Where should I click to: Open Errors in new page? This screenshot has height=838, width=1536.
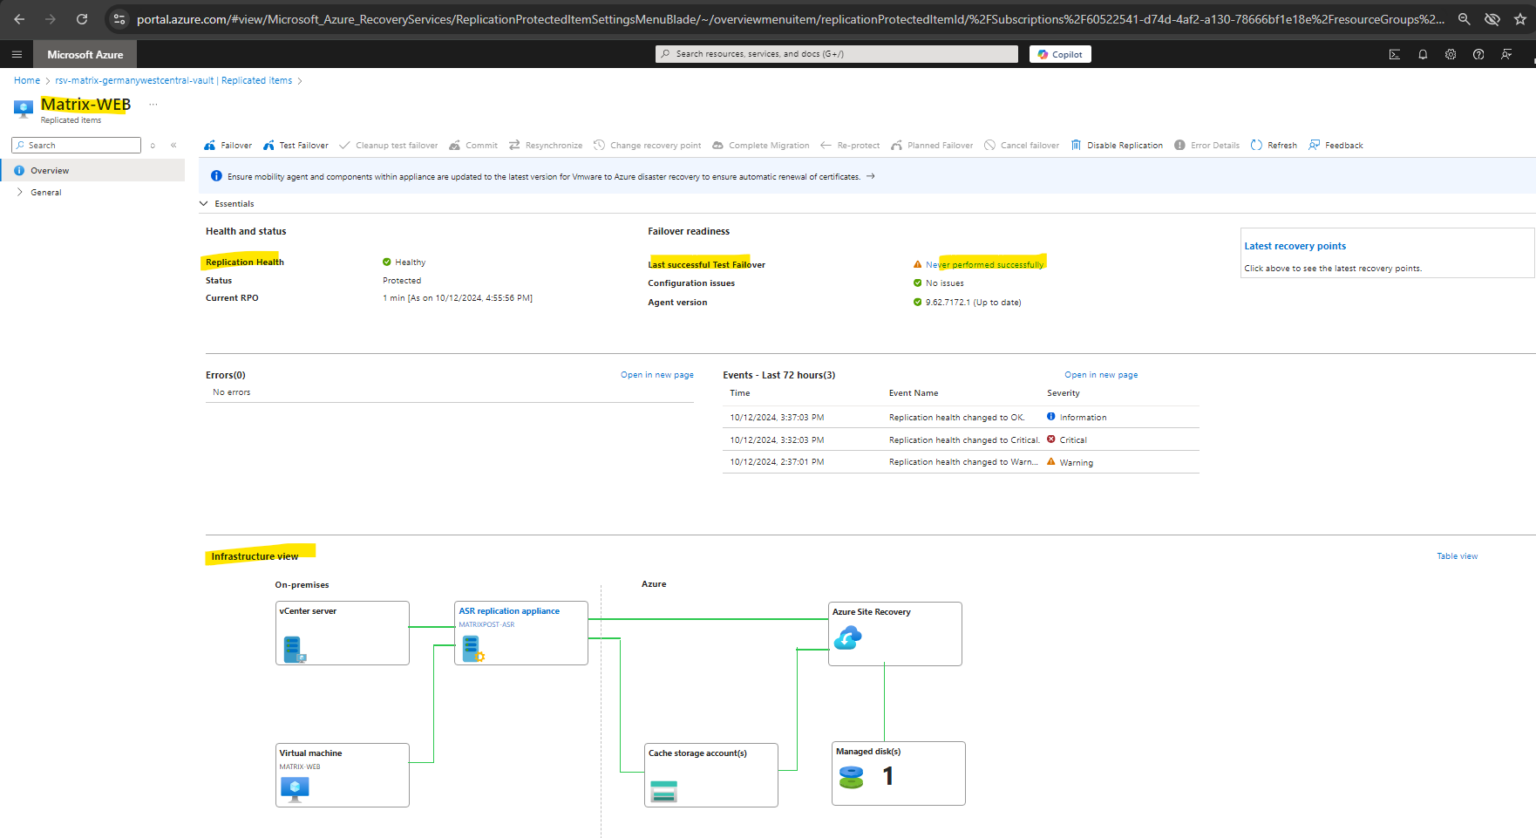point(657,374)
